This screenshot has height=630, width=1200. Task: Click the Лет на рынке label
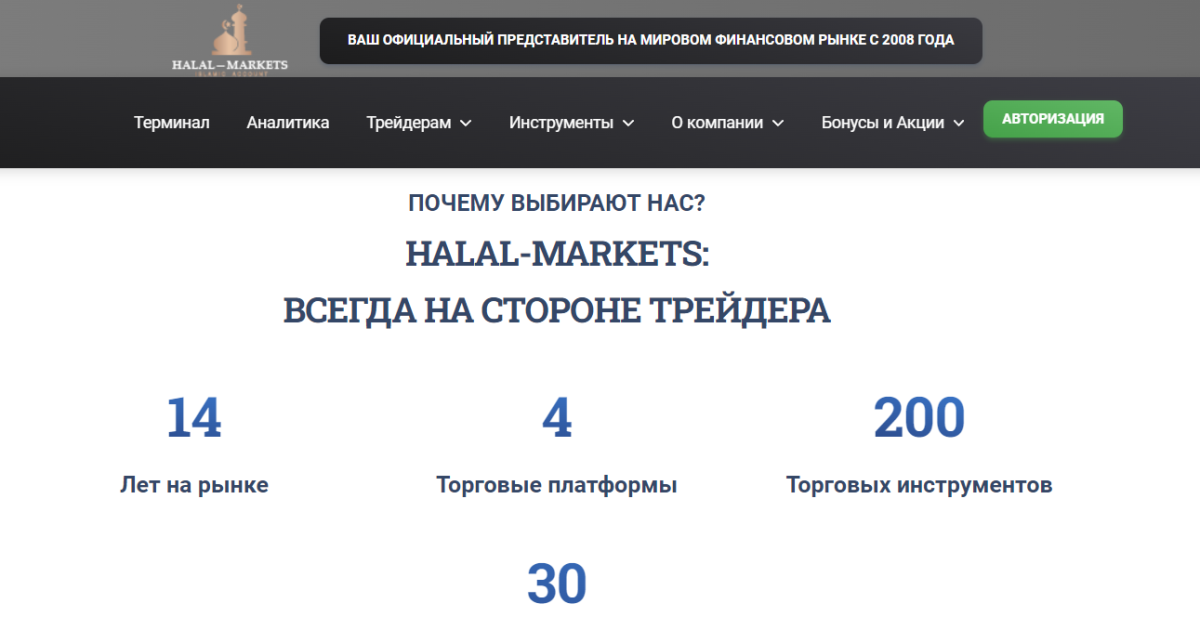tap(194, 486)
